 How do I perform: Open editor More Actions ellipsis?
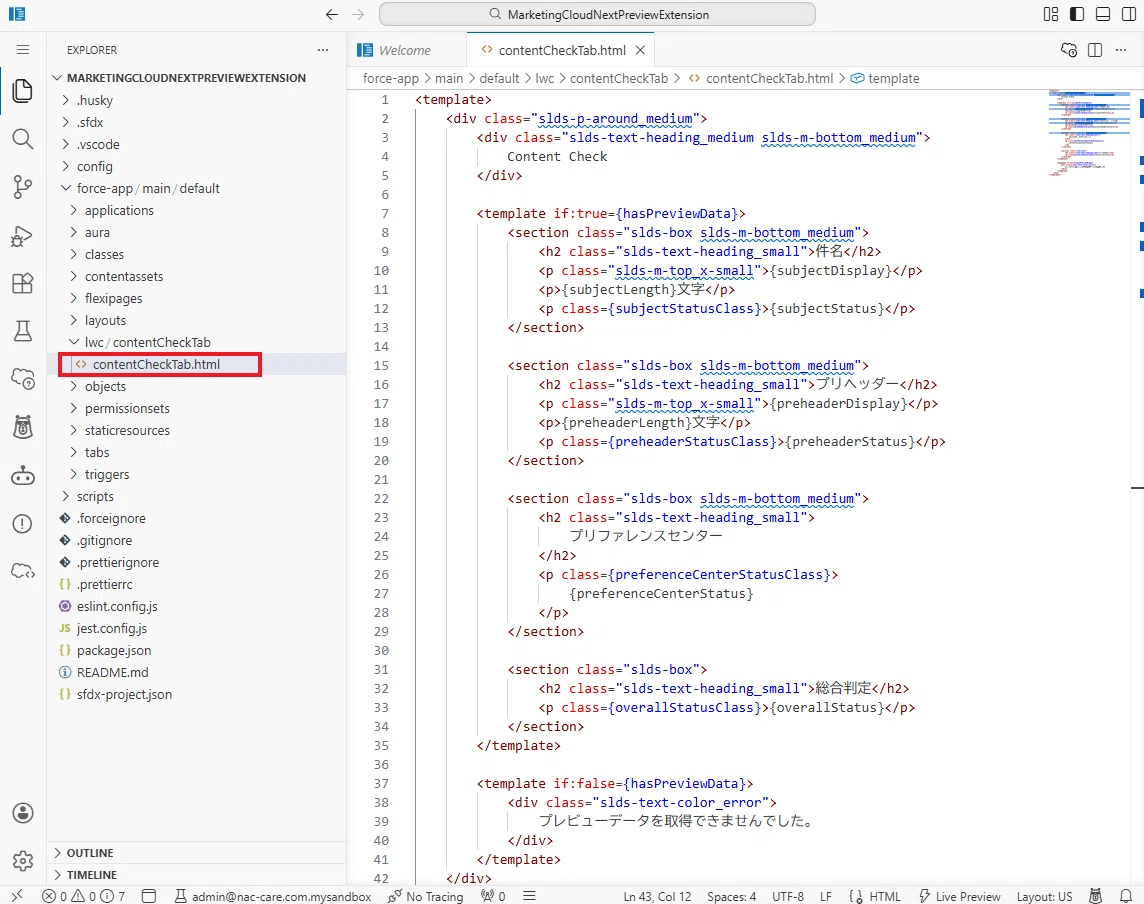pos(1121,50)
